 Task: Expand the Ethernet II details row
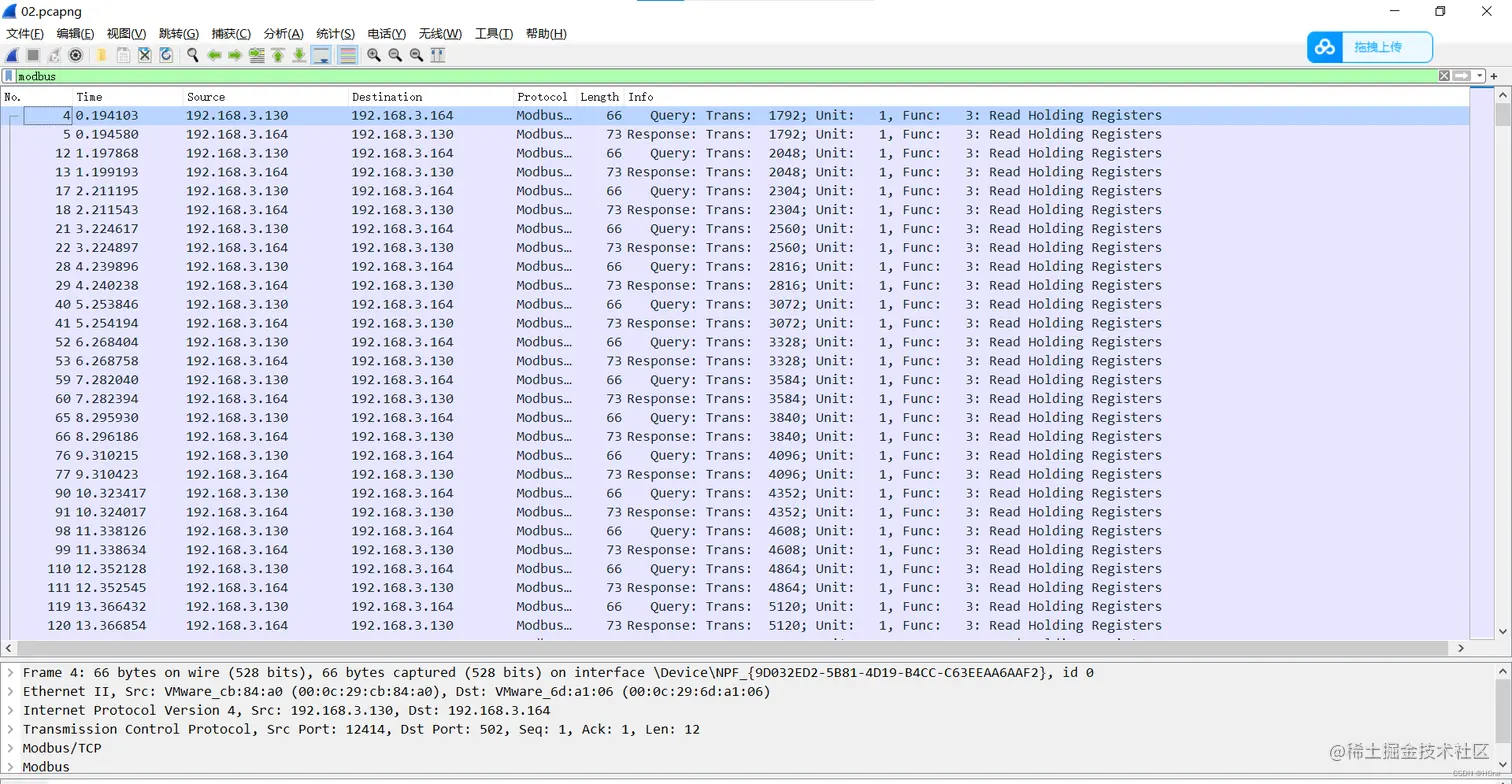[x=11, y=692]
